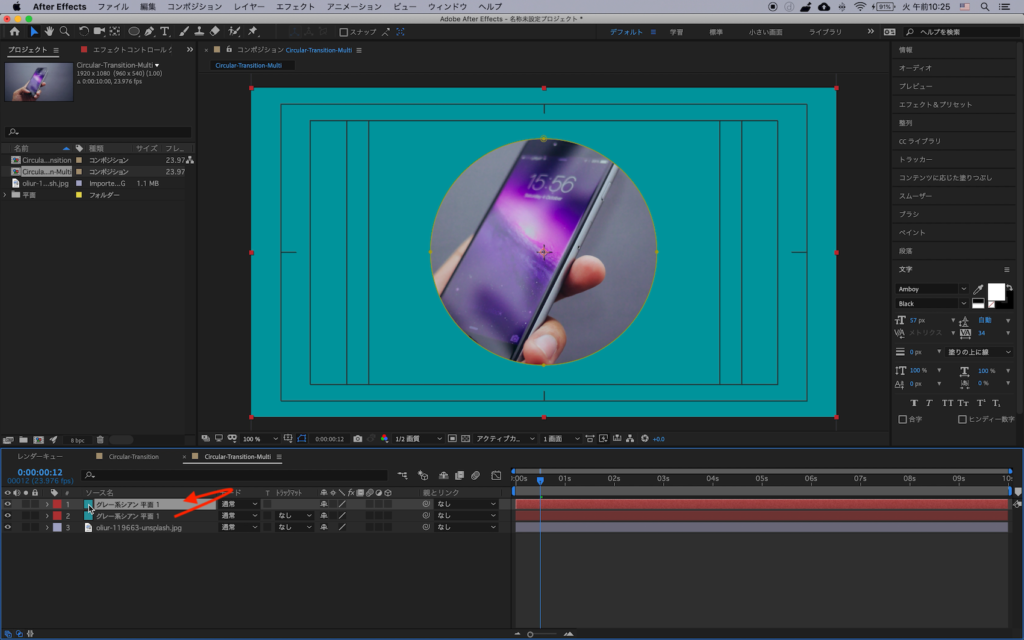Hide the oliur-119663-unsplash.jpg layer via eye icon

(7, 527)
